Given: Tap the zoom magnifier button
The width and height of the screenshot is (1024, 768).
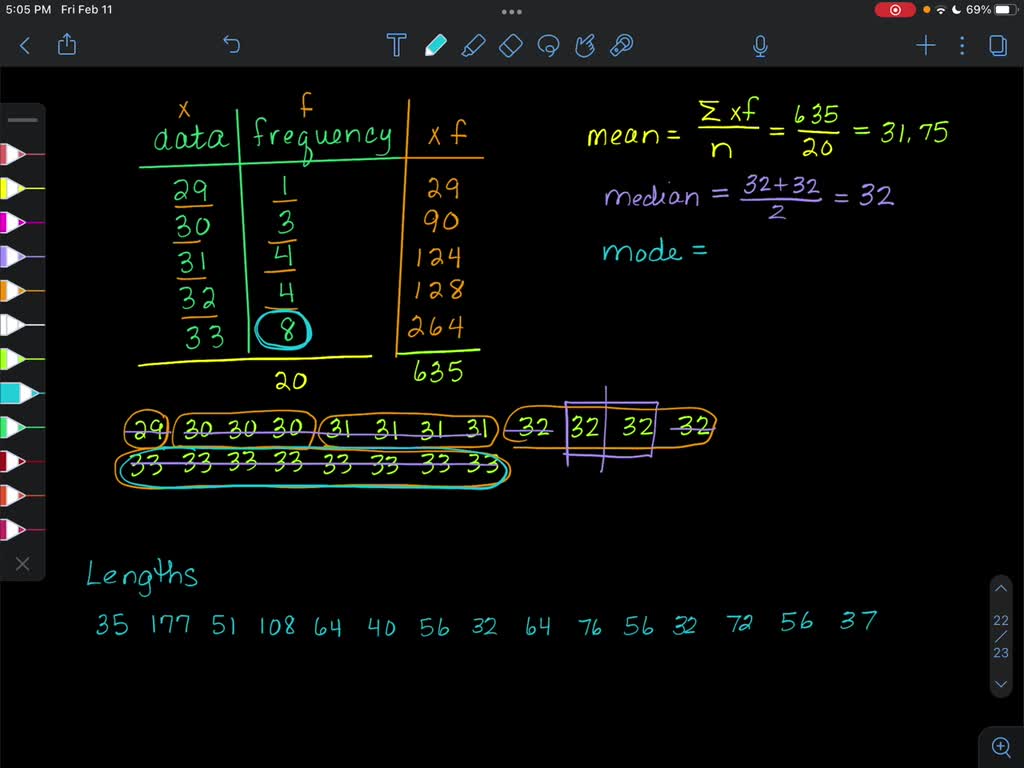Looking at the screenshot, I should click(x=1001, y=746).
